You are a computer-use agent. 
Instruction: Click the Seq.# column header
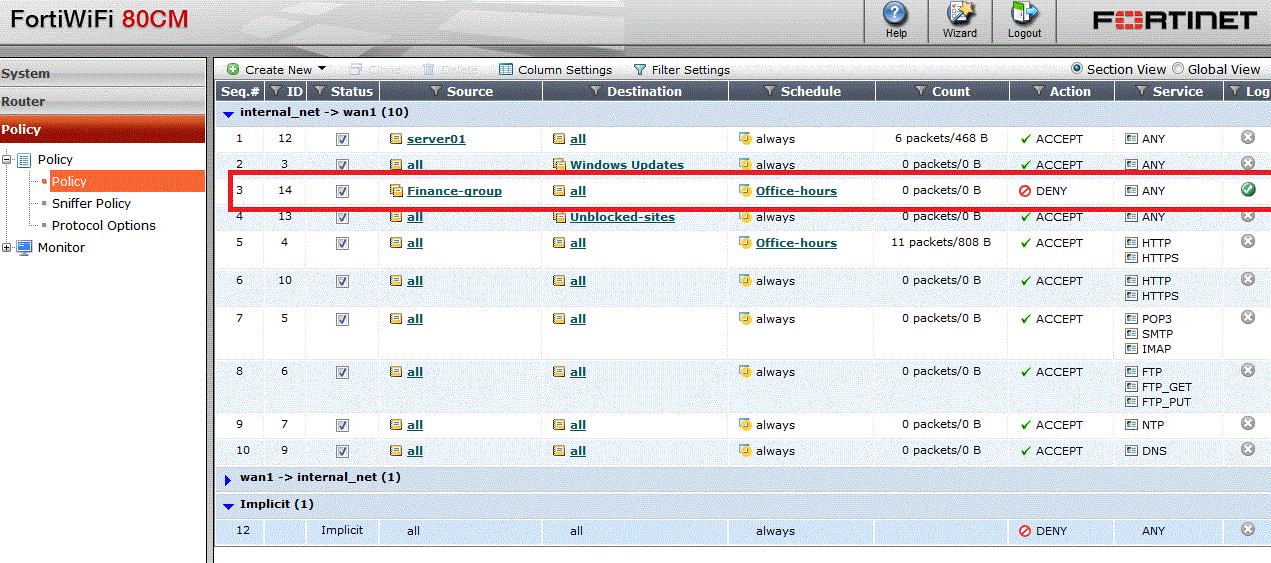point(238,91)
